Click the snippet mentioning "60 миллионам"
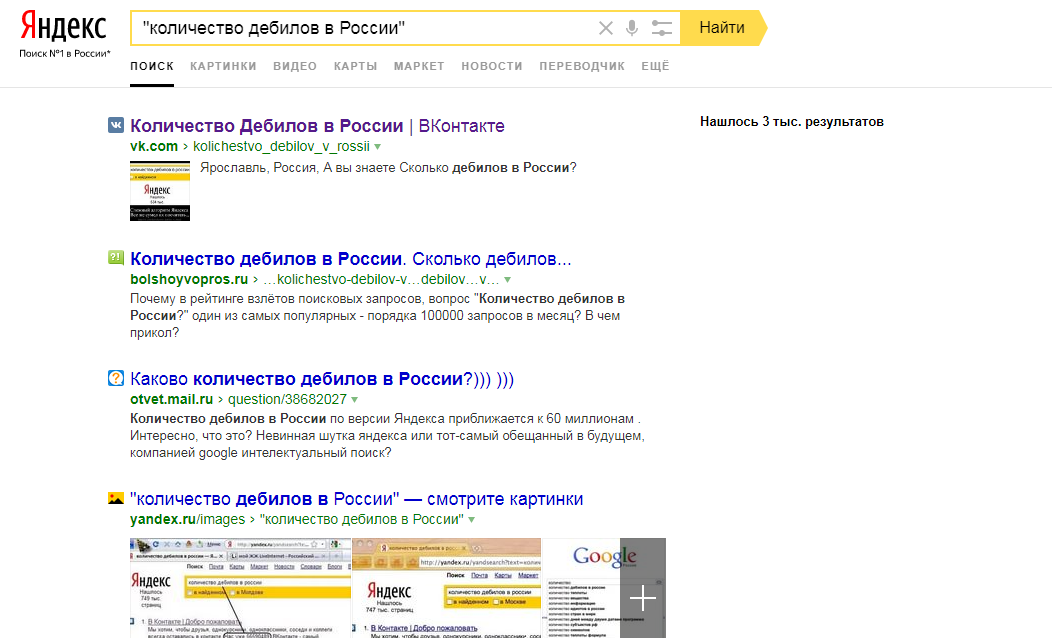This screenshot has height=638, width=1052. (387, 435)
